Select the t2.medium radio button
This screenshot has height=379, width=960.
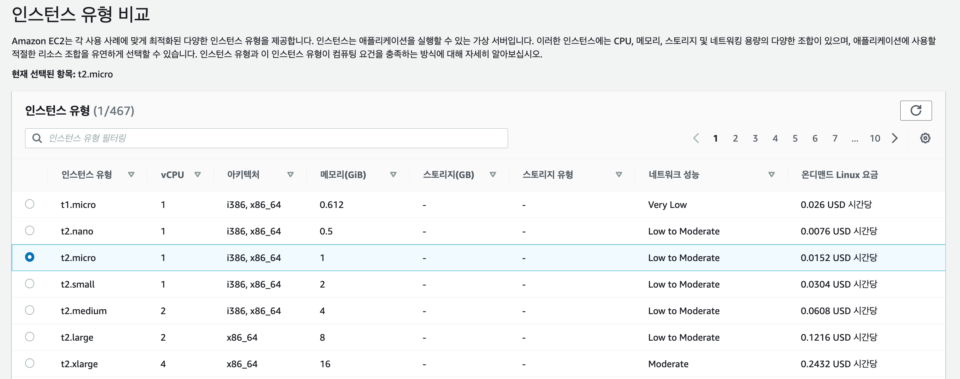29,310
